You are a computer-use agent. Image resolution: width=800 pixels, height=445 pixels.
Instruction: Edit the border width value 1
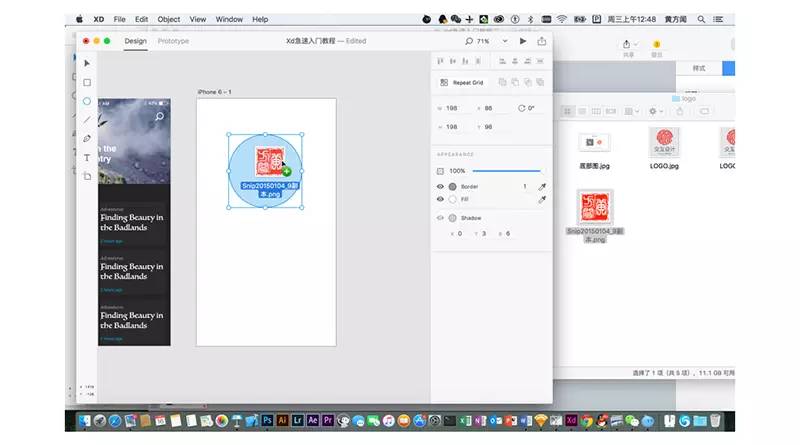(524, 187)
